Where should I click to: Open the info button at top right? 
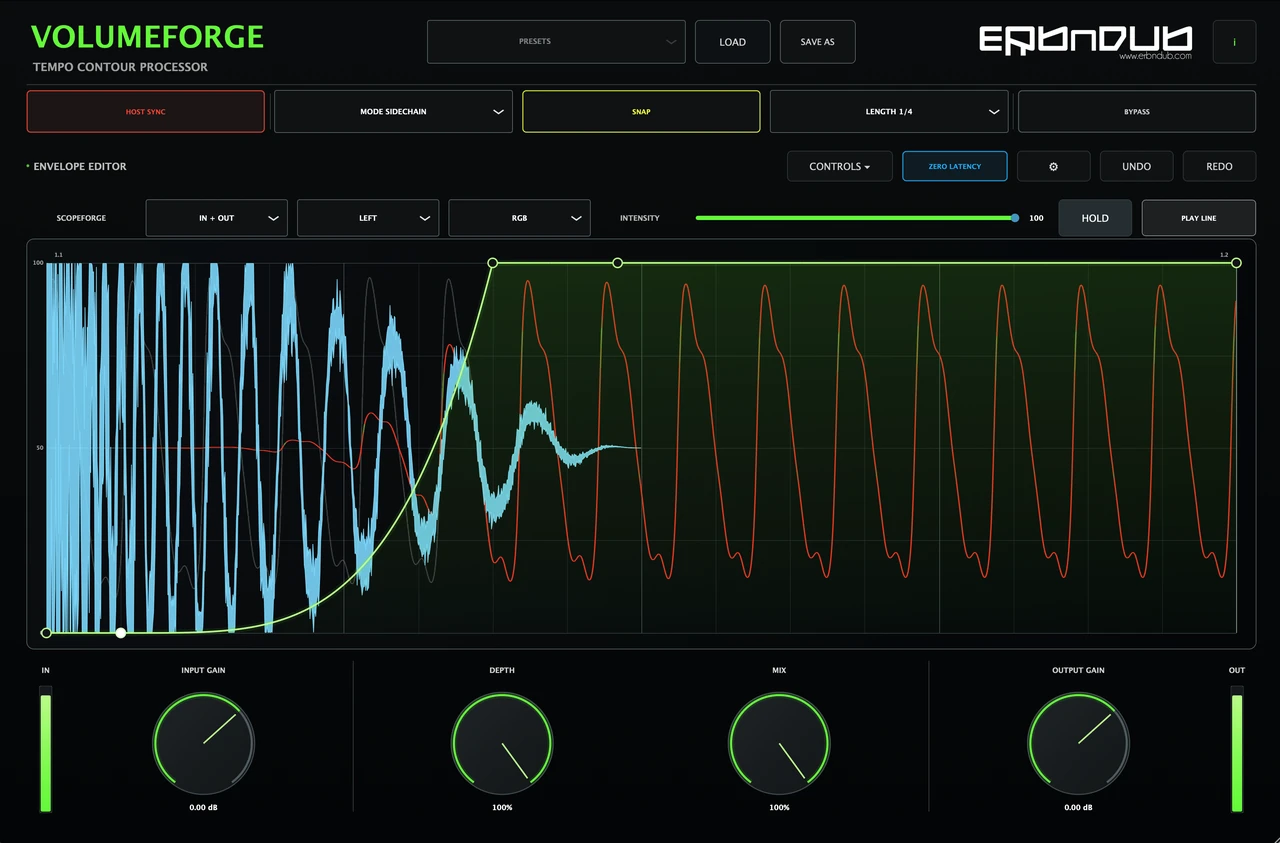(1234, 42)
